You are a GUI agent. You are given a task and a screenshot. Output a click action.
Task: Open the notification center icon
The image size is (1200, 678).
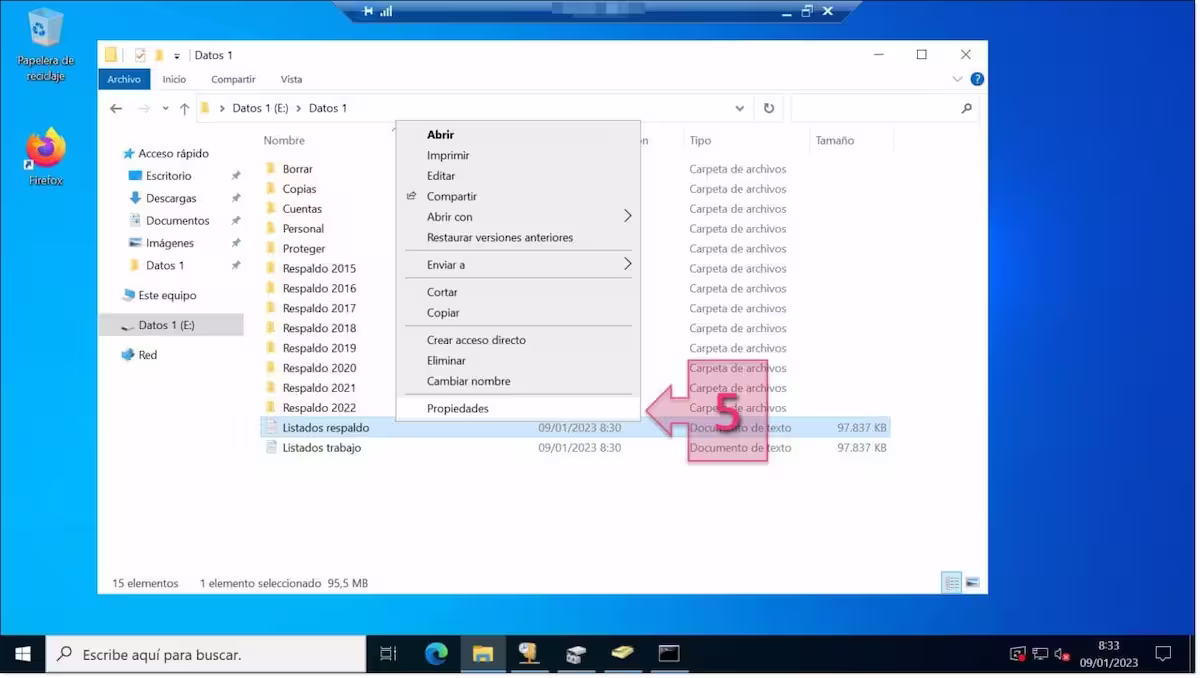(1163, 654)
